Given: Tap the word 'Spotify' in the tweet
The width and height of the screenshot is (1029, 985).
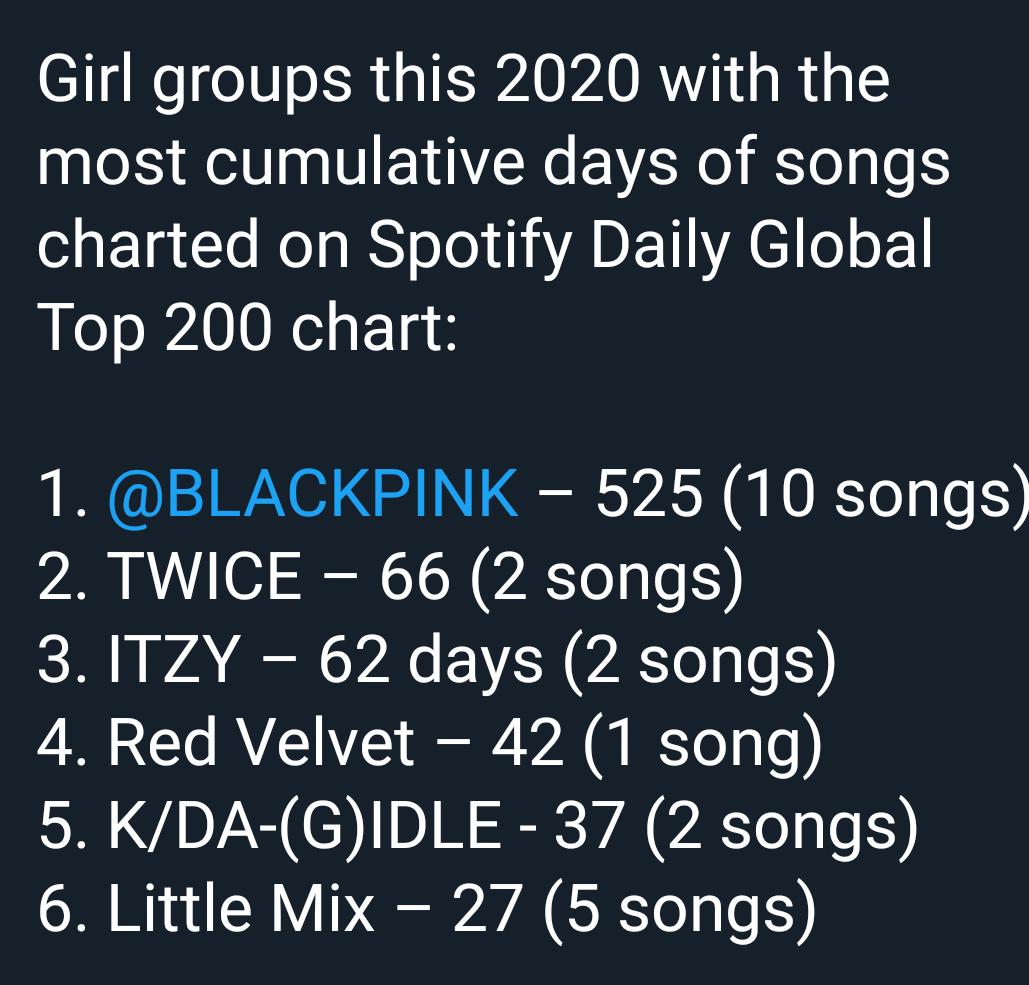Looking at the screenshot, I should pos(470,246).
